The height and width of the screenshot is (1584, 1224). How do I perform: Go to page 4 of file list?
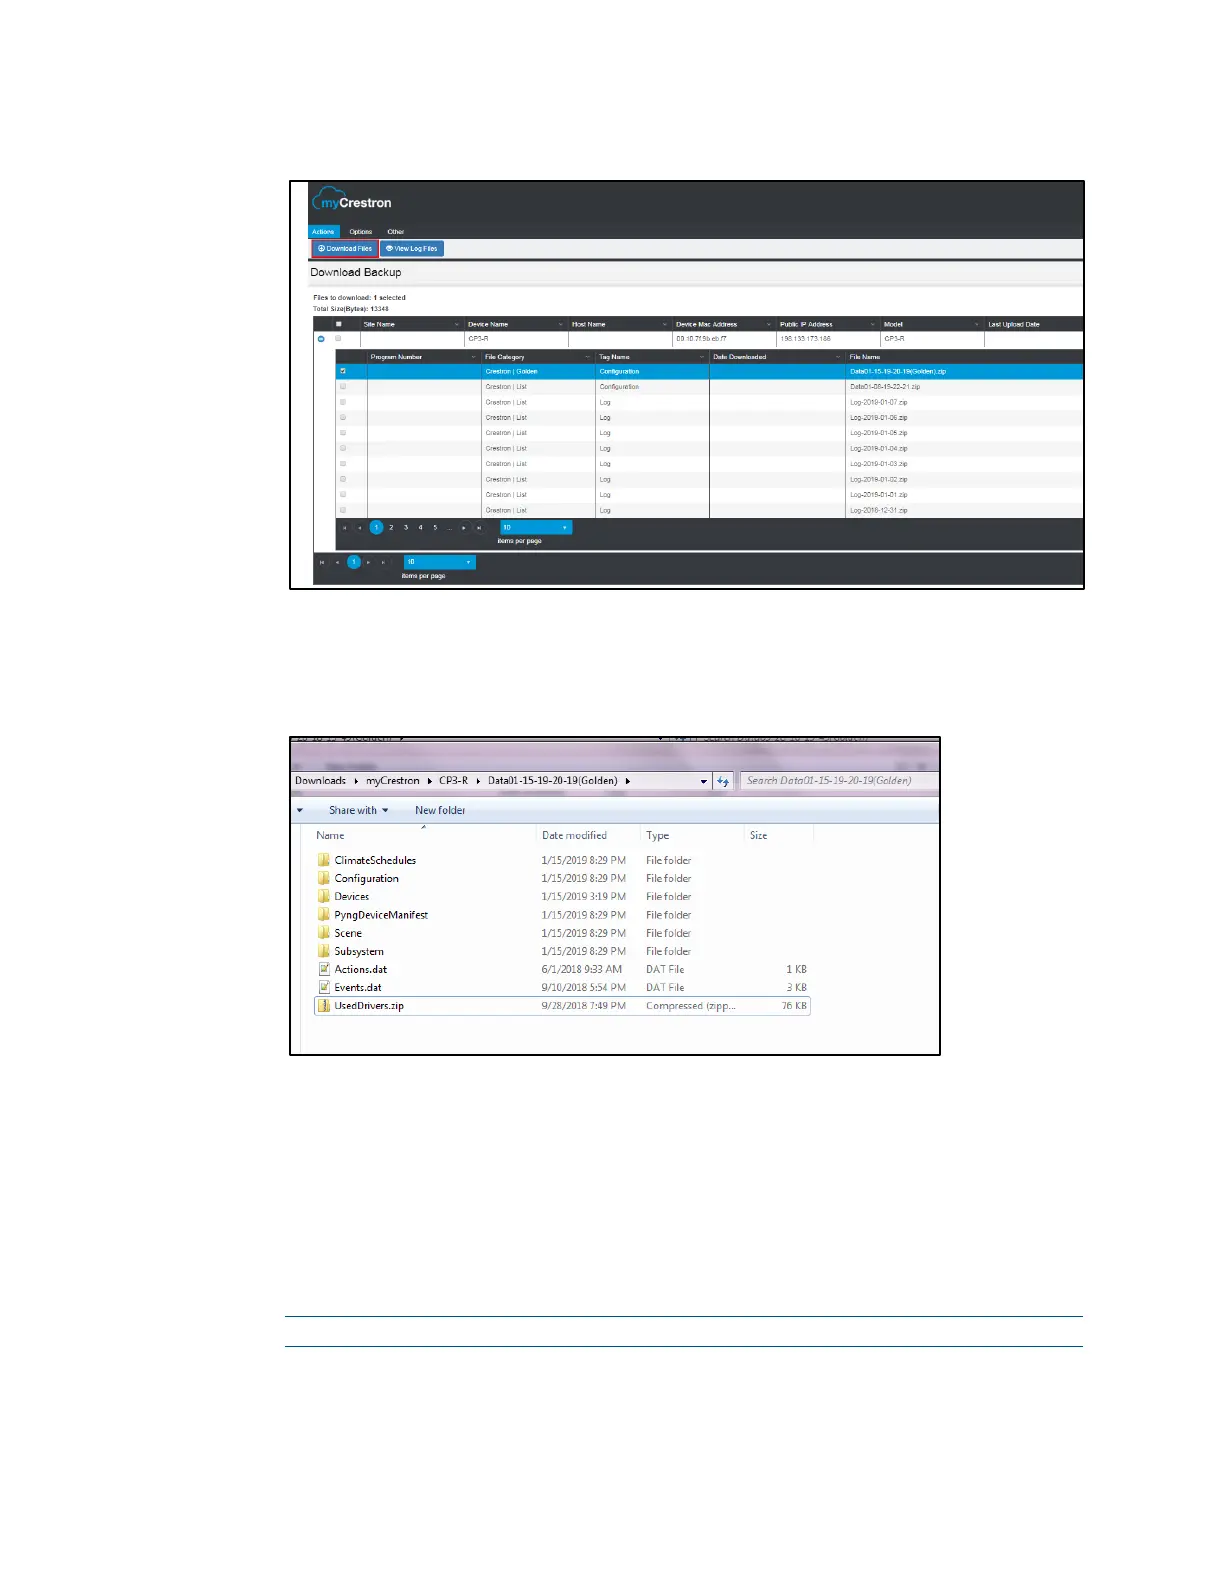pyautogui.click(x=421, y=528)
